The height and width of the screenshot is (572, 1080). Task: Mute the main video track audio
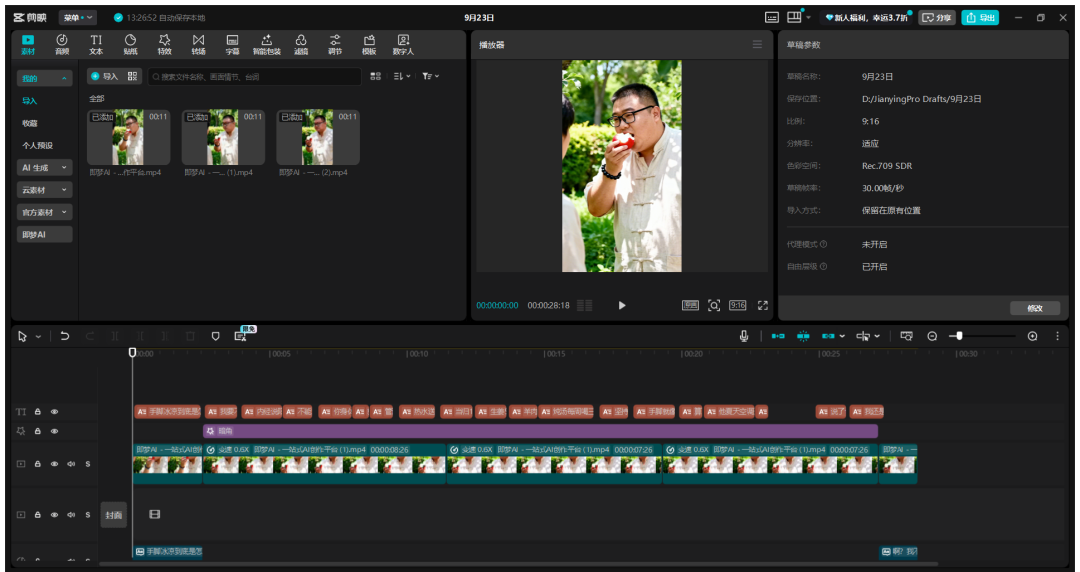(x=71, y=464)
